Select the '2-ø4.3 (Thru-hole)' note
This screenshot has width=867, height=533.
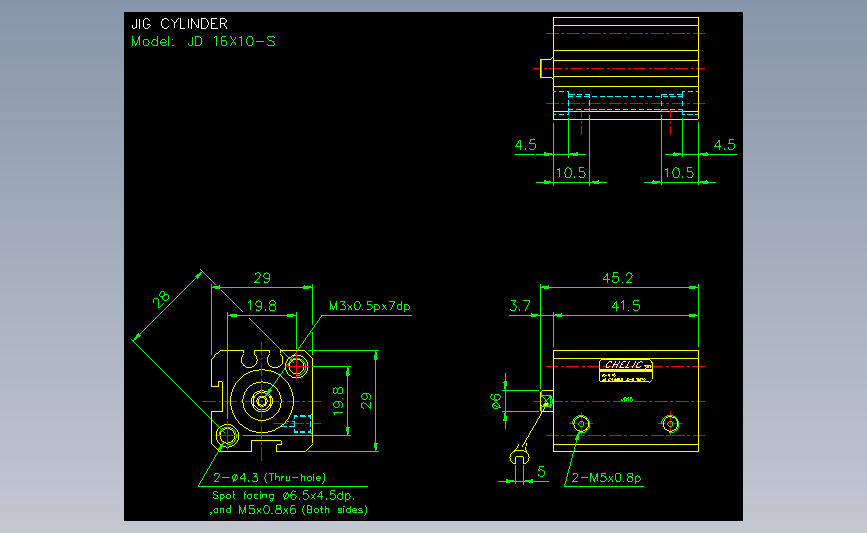coord(269,477)
